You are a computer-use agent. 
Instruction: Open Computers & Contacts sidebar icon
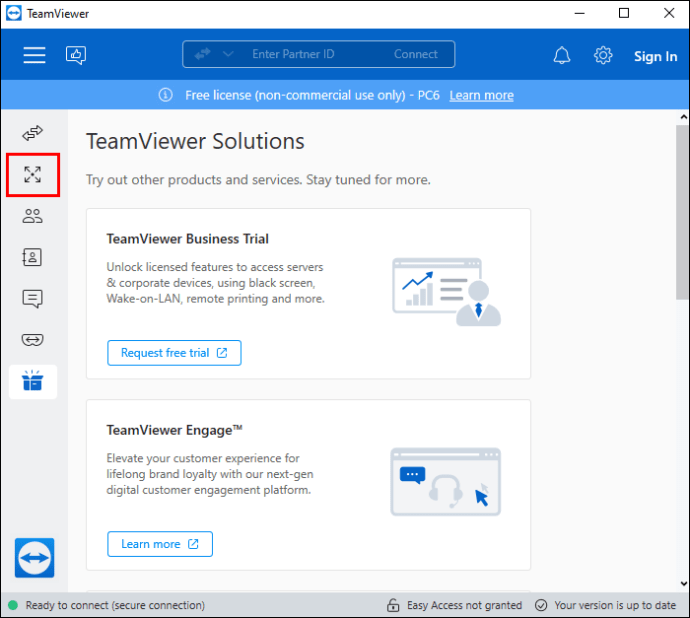point(33,257)
